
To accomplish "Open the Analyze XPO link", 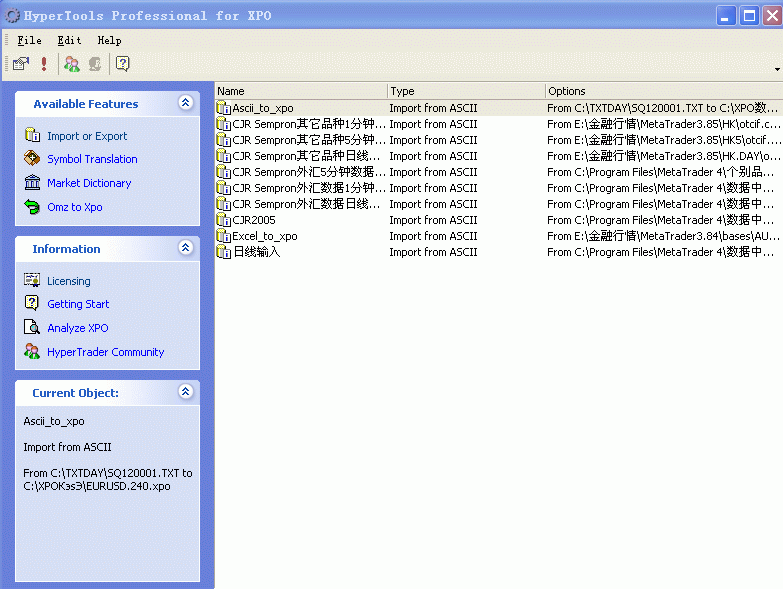I will (77, 328).
